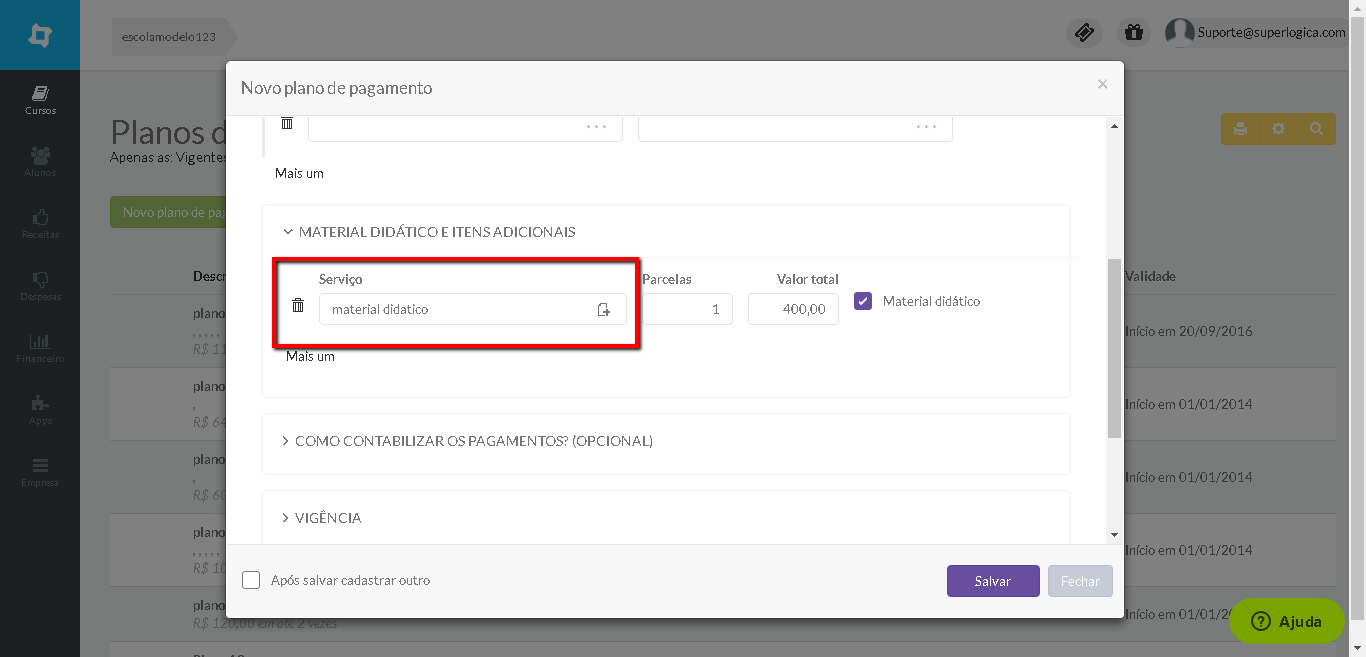
Task: Click the settings gear in yellow toolbar
Action: [1278, 129]
